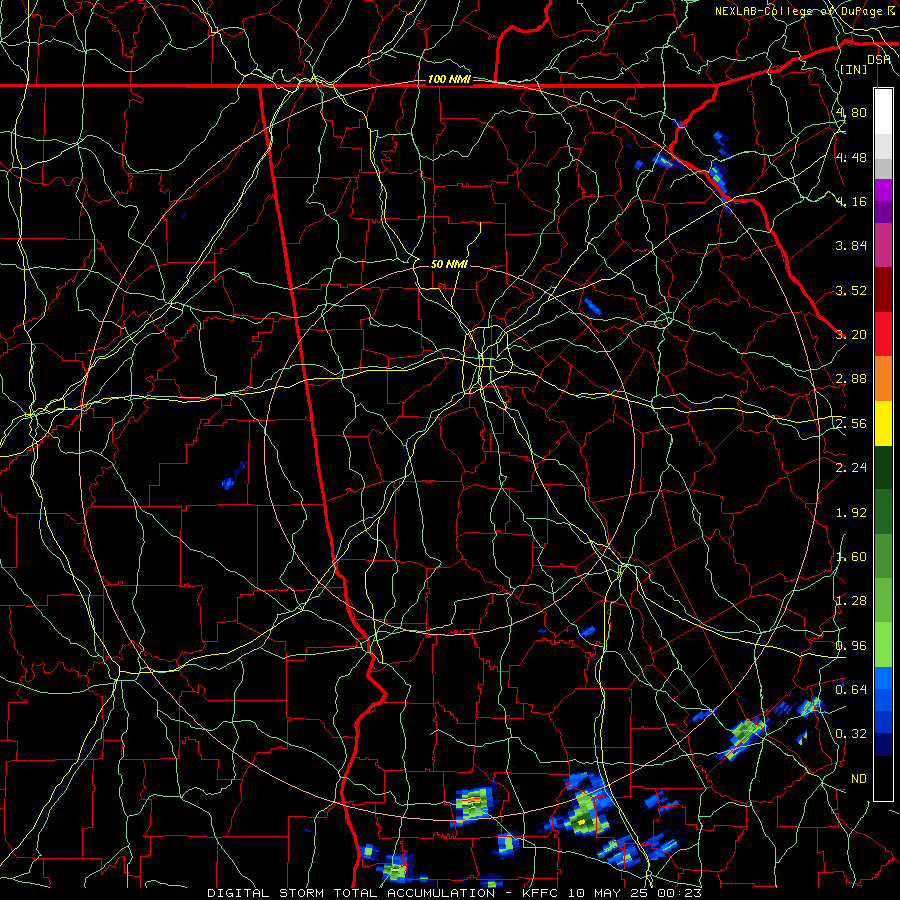The width and height of the screenshot is (900, 900).
Task: Select the 1.92 legend value
Action: 851,513
